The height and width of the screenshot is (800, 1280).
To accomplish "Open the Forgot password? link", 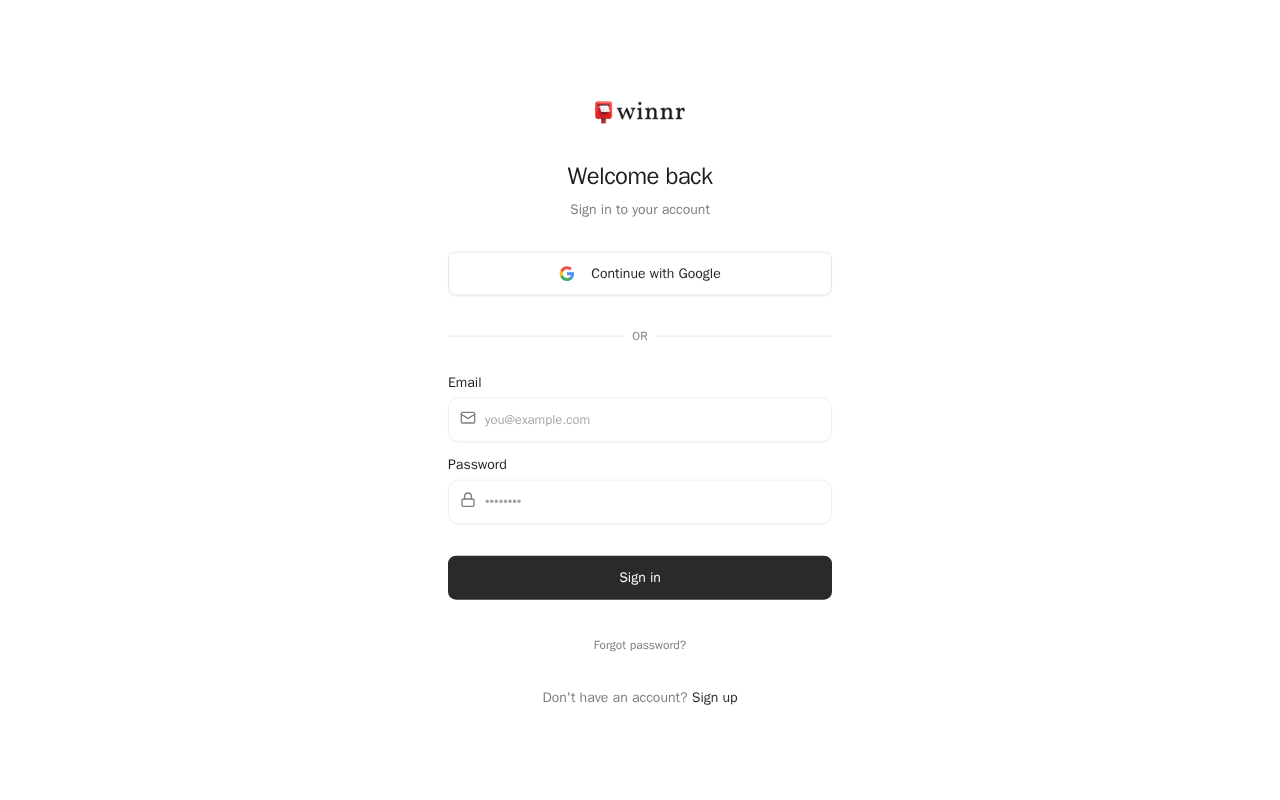I will click(640, 645).
